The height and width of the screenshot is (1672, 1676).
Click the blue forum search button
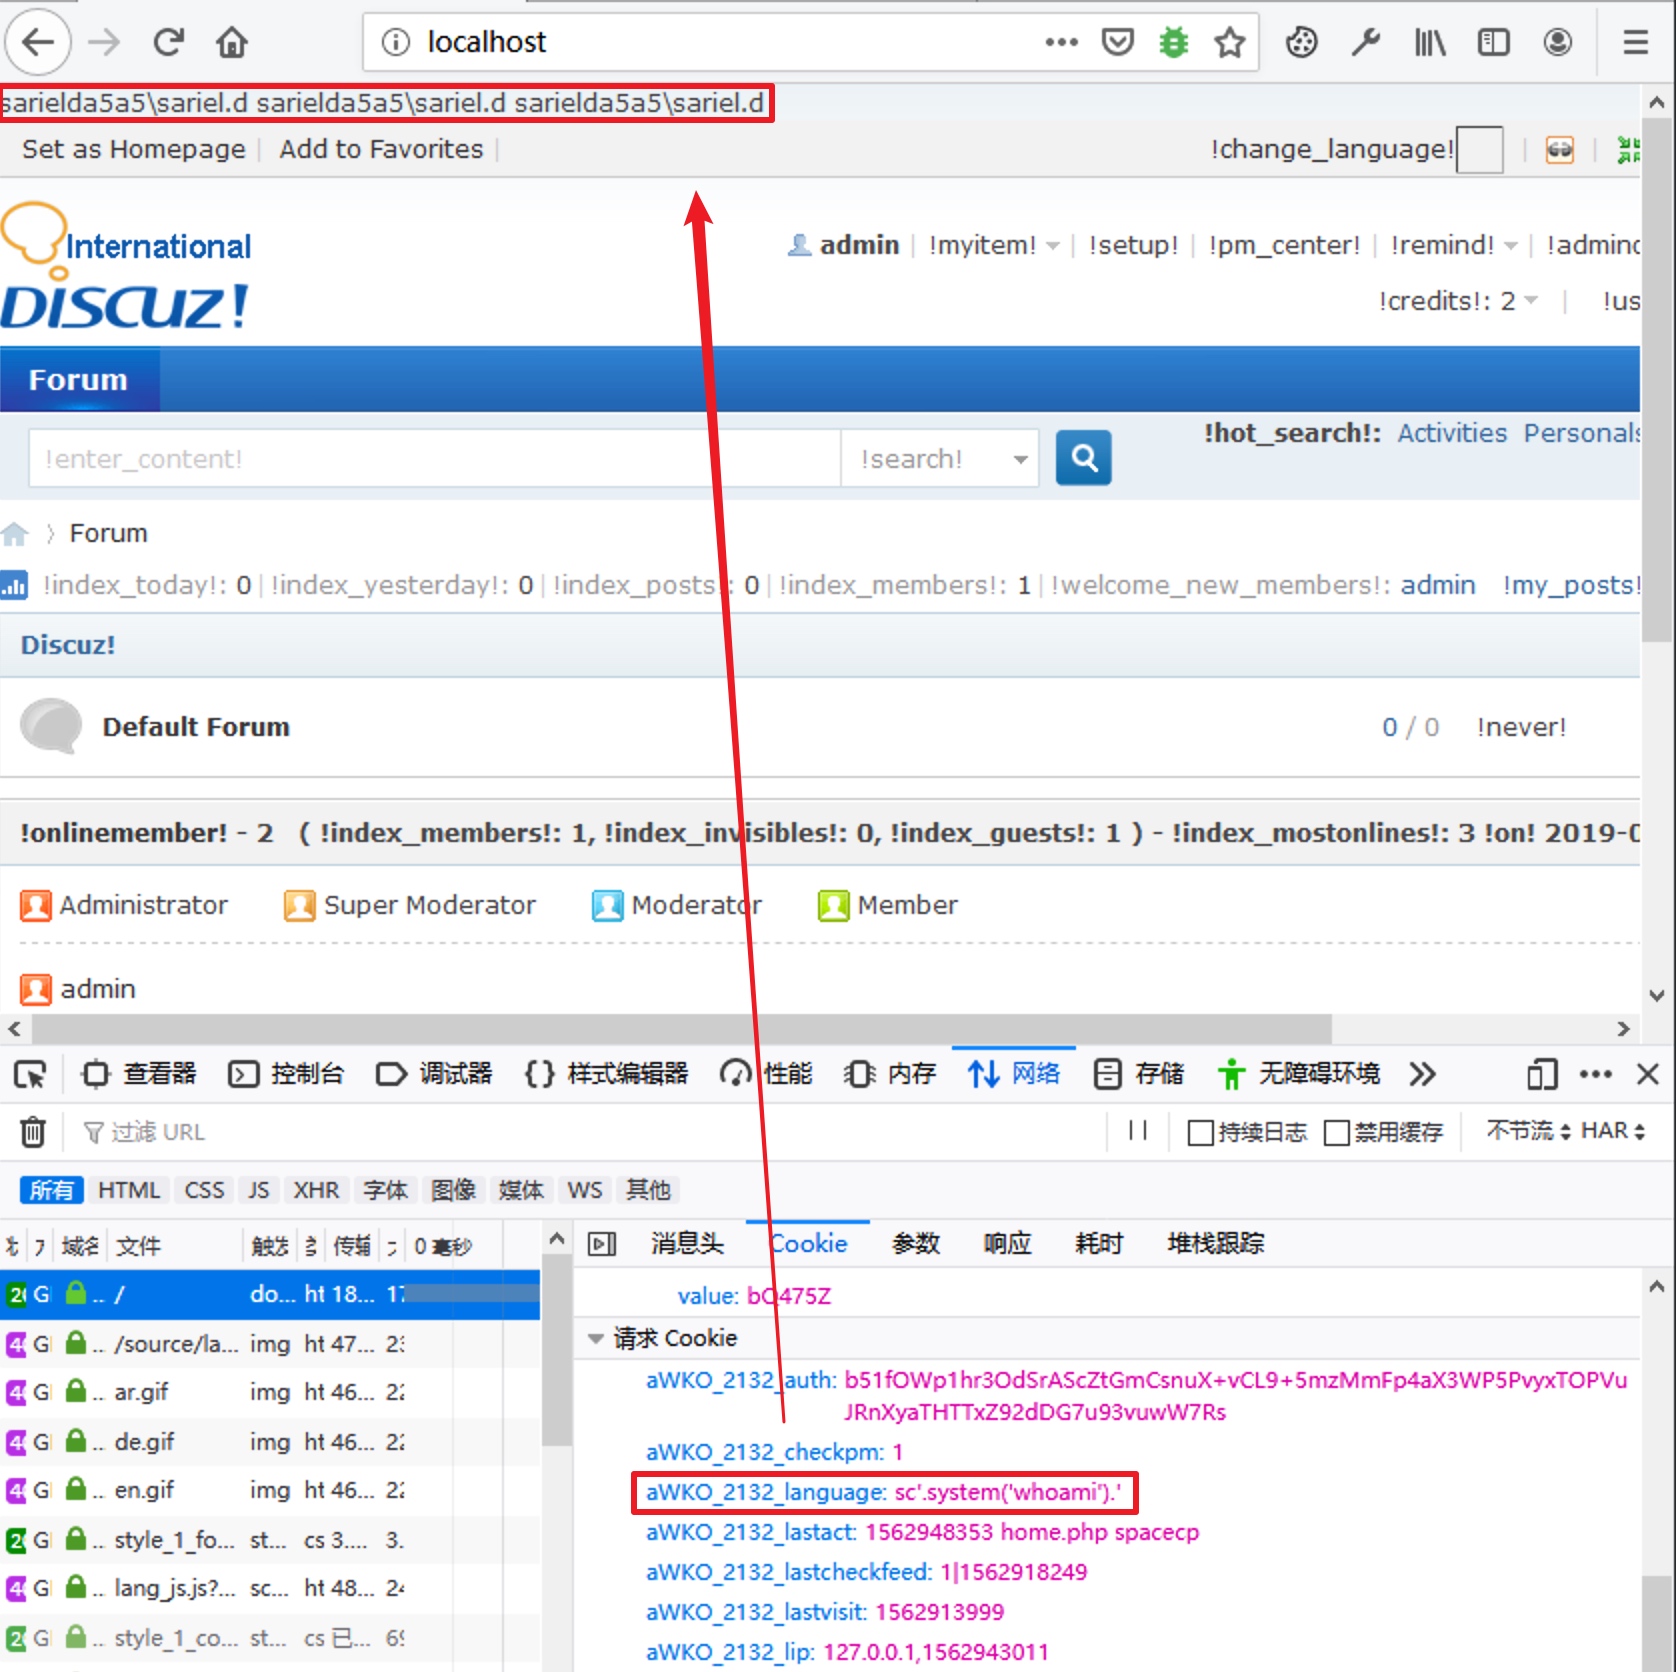[x=1084, y=458]
